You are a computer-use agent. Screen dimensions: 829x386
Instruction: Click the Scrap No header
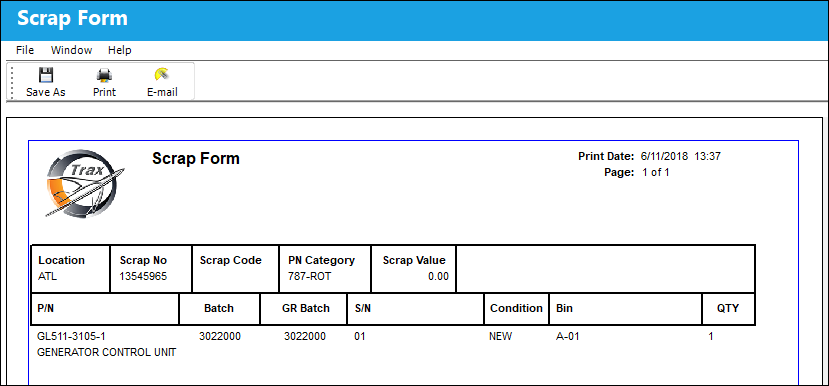(x=143, y=260)
